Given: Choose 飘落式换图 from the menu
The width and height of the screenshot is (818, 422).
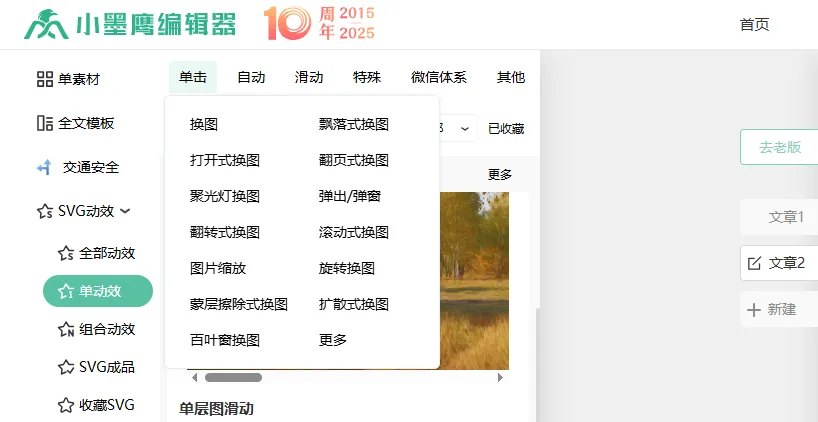Looking at the screenshot, I should pos(354,124).
